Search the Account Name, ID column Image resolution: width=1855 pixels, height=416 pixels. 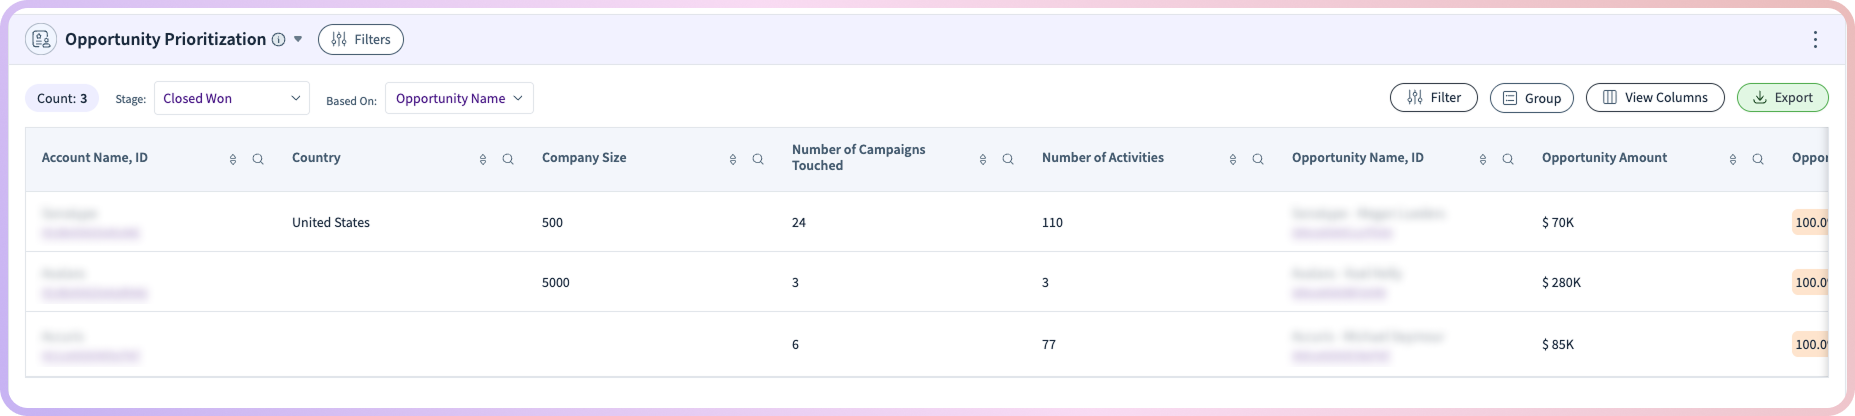[x=258, y=159]
